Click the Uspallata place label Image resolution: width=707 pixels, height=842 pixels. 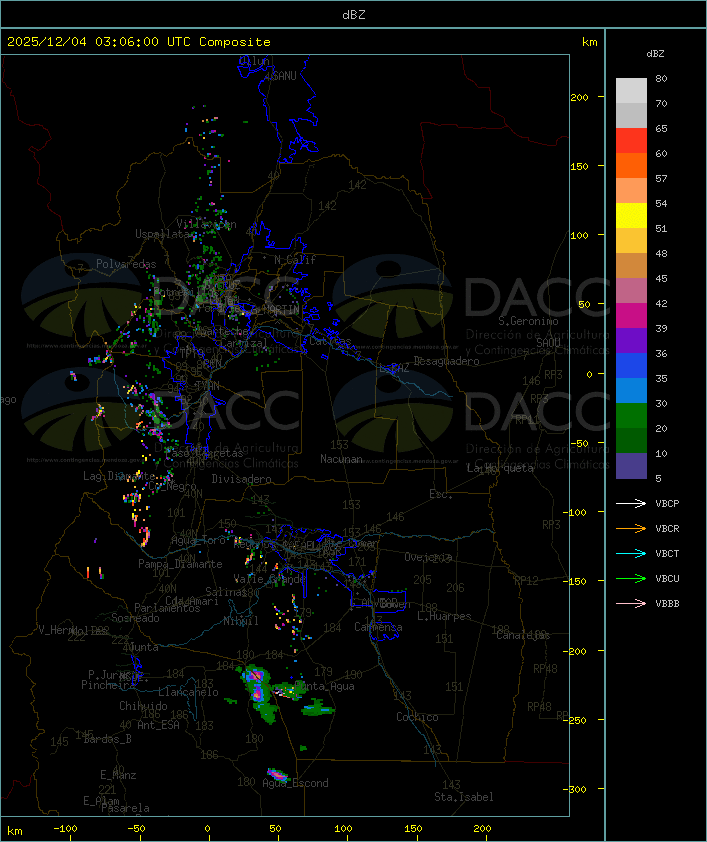(x=164, y=234)
